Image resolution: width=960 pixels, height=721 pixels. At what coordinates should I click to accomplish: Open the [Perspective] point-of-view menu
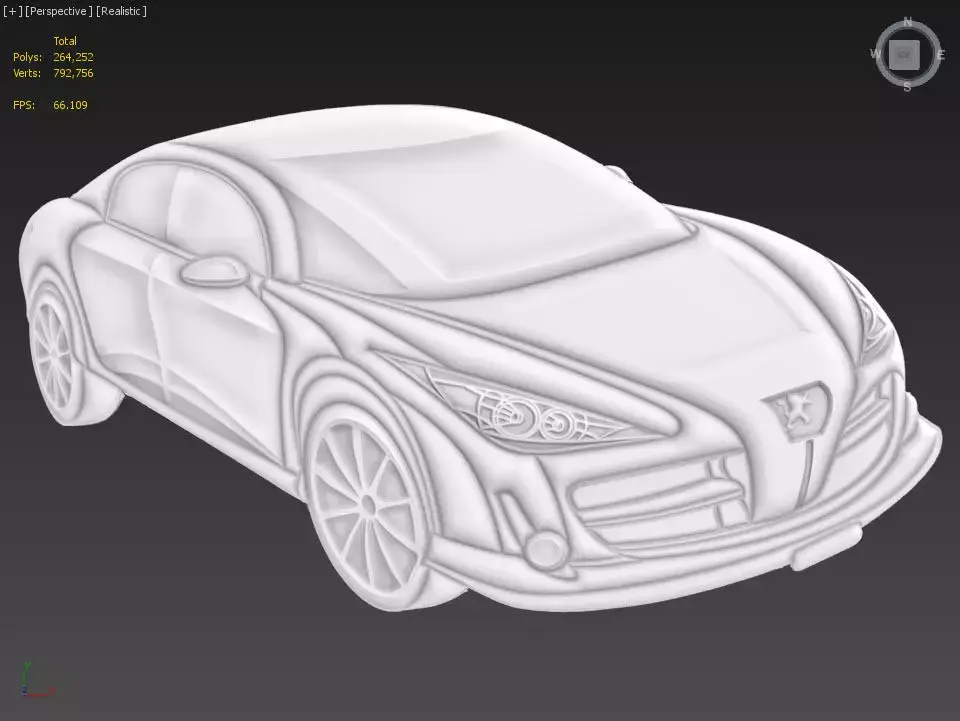pos(59,11)
